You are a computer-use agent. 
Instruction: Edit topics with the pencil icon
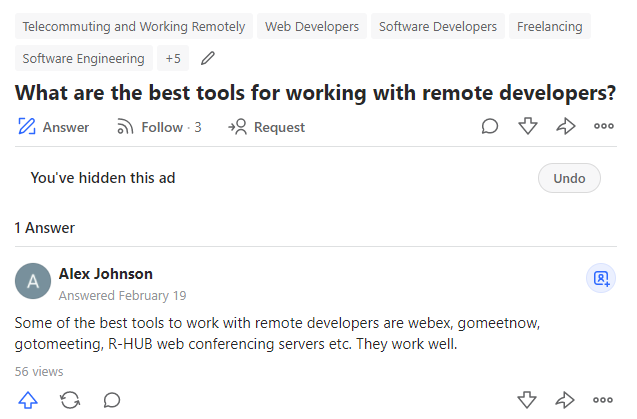coord(208,59)
